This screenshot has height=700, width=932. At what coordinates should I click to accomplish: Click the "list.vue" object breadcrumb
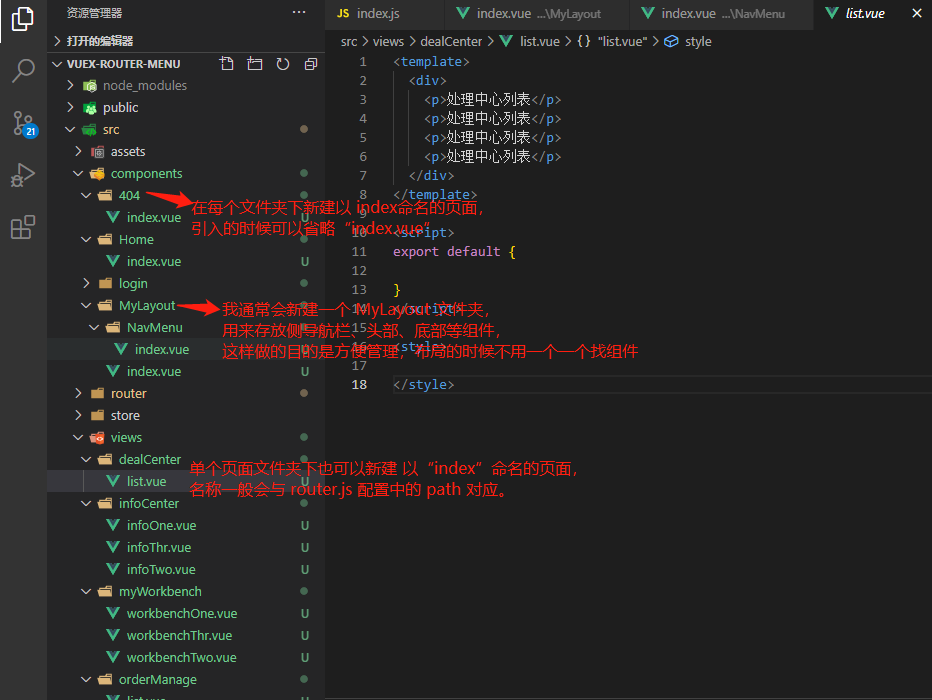[x=612, y=42]
